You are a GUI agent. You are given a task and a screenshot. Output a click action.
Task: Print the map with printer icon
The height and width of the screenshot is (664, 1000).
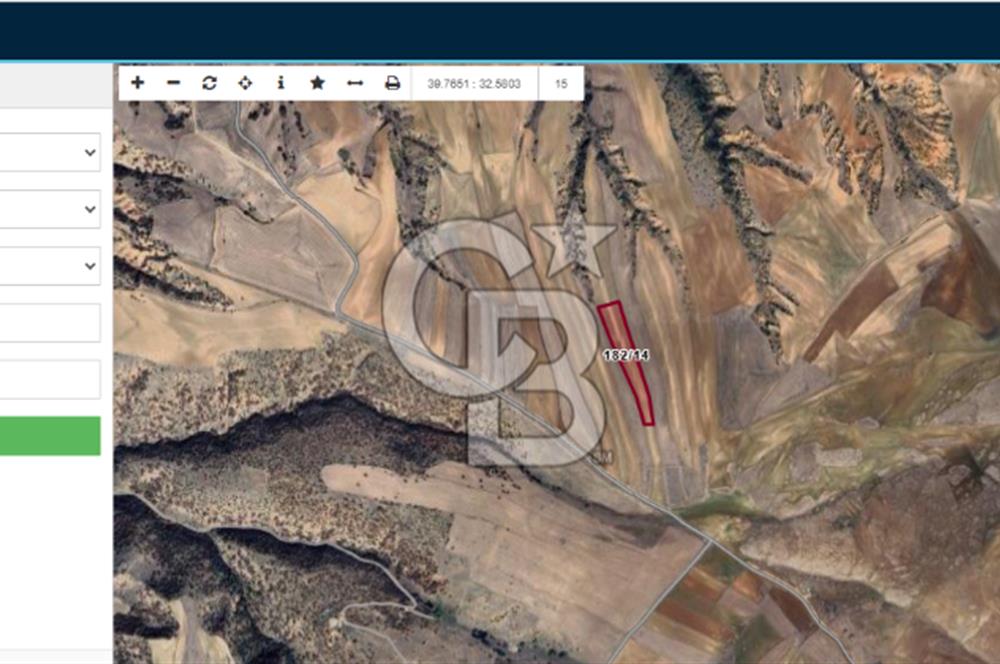click(x=392, y=83)
